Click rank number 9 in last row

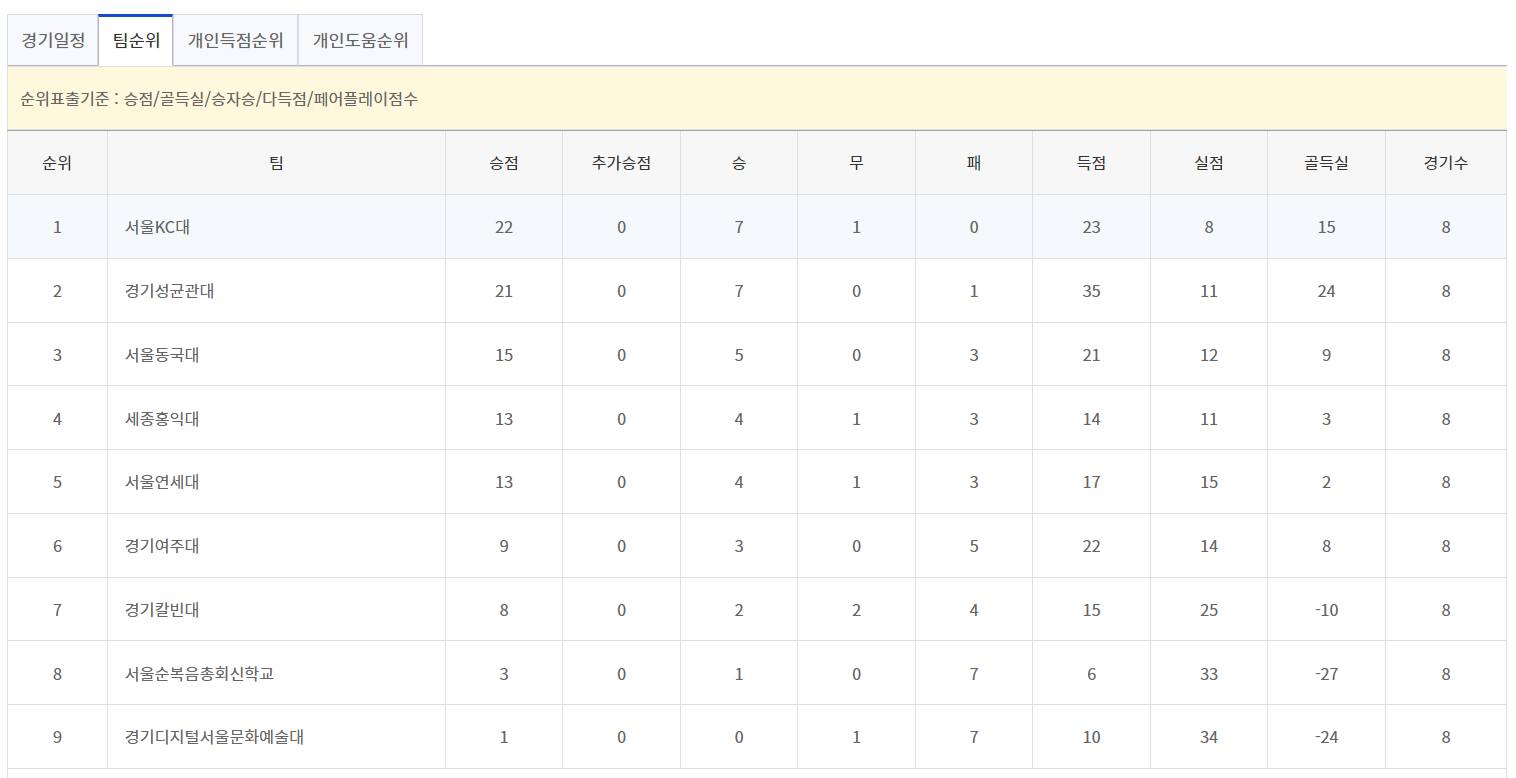pyautogui.click(x=57, y=738)
